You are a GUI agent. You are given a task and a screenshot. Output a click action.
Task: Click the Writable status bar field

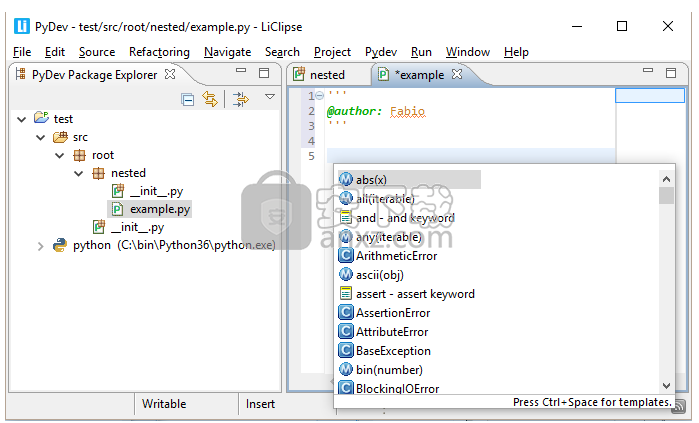(164, 404)
